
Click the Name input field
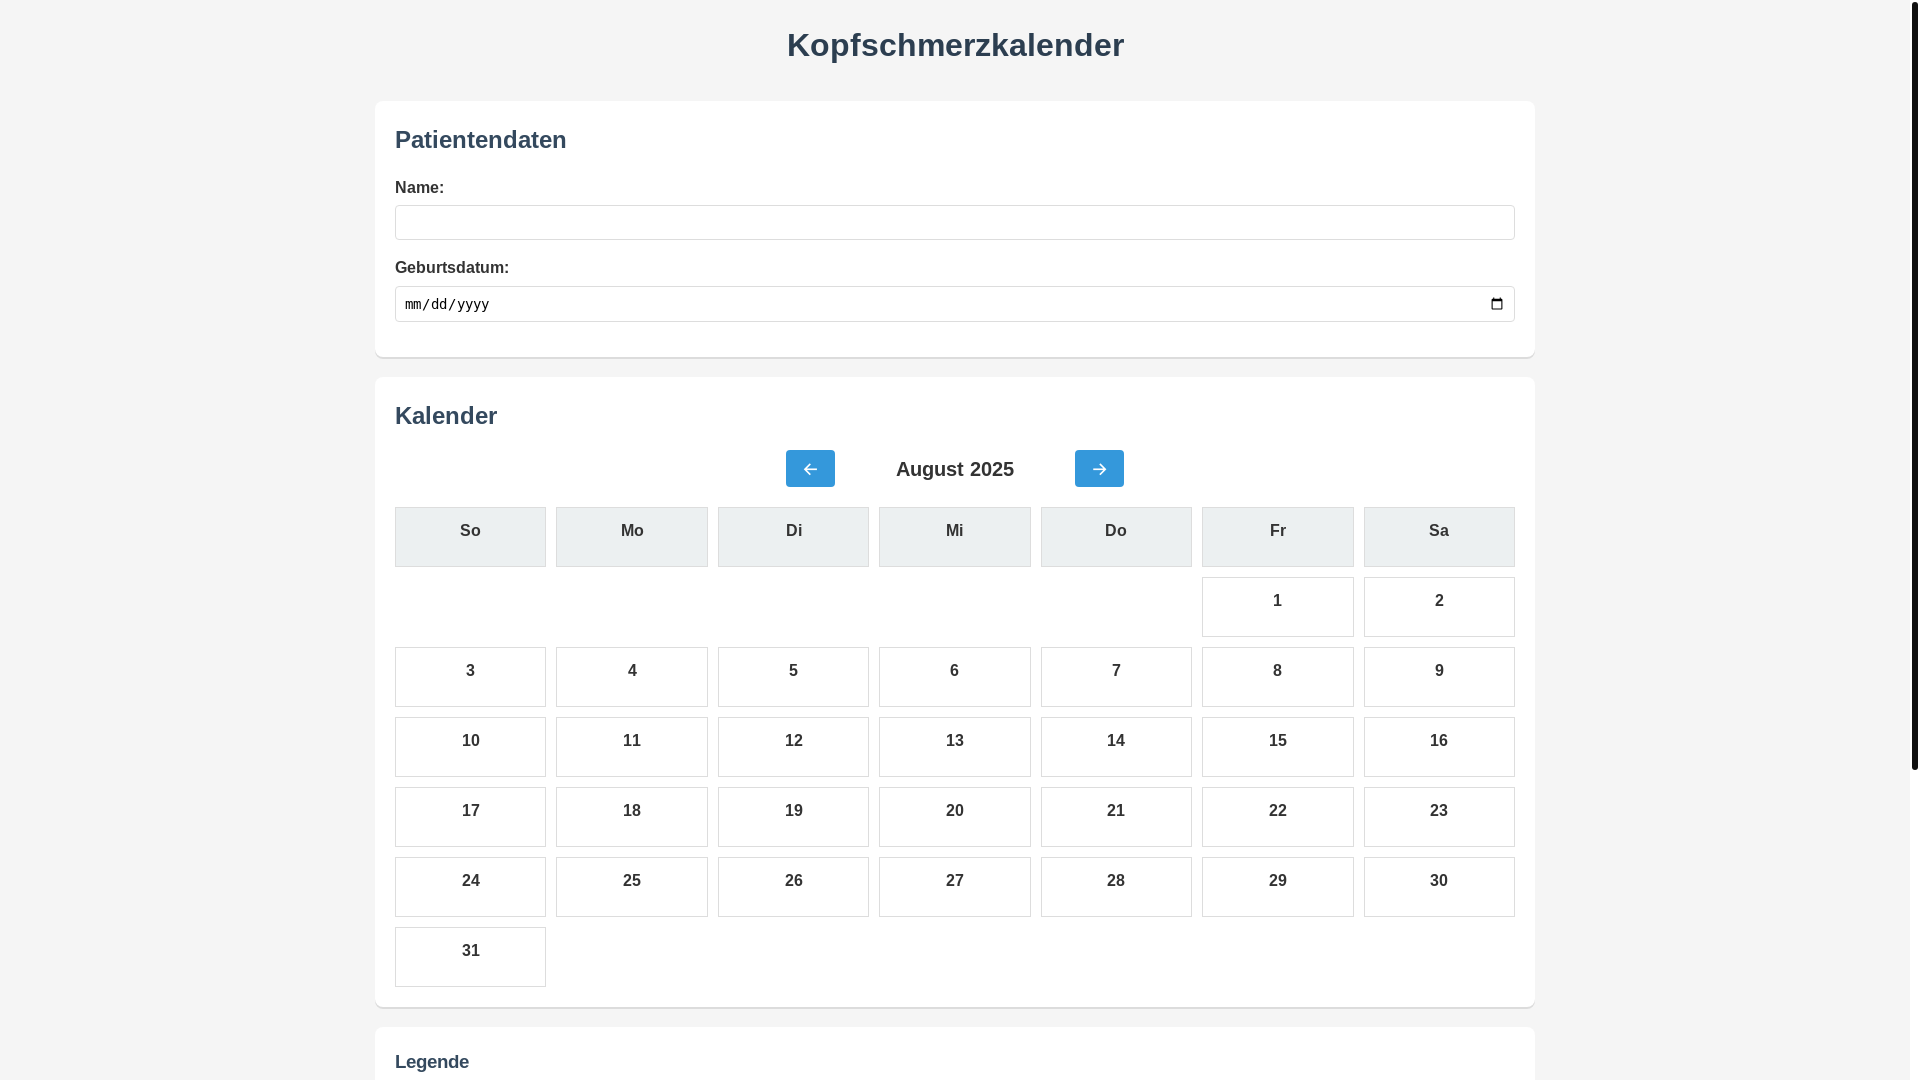[955, 223]
